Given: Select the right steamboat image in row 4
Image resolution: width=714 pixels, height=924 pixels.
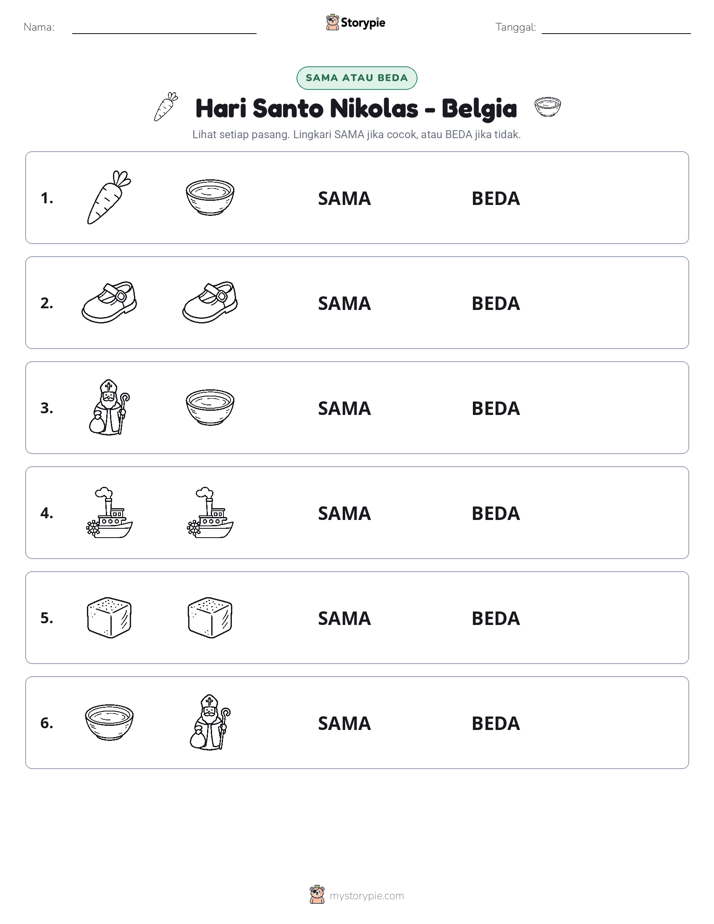Looking at the screenshot, I should 210,513.
